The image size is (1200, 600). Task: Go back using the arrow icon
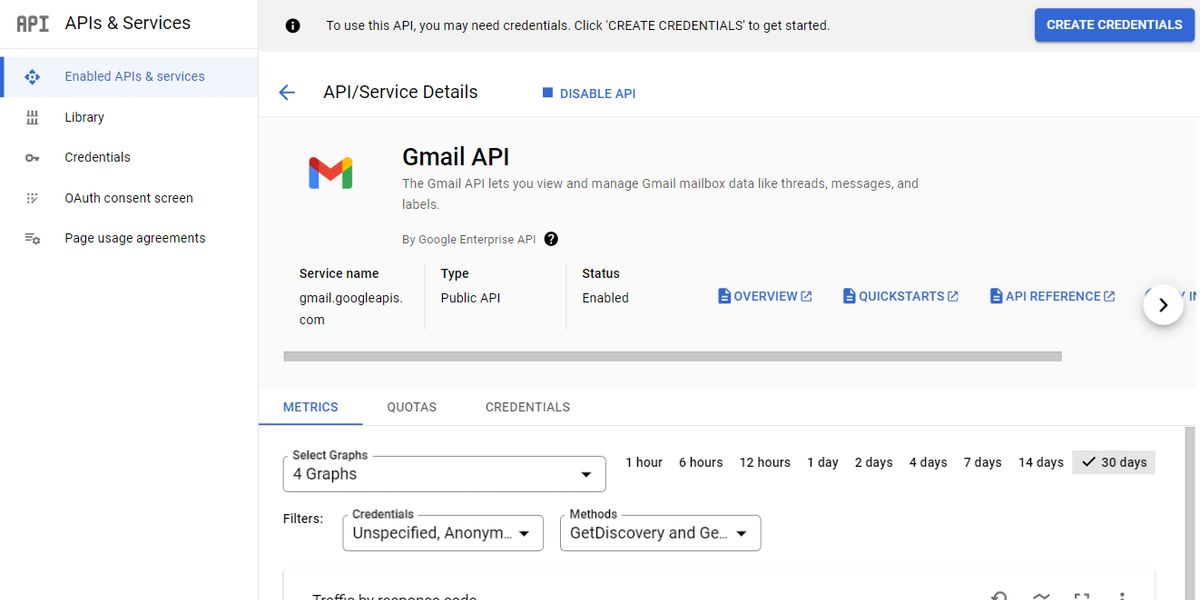(287, 93)
